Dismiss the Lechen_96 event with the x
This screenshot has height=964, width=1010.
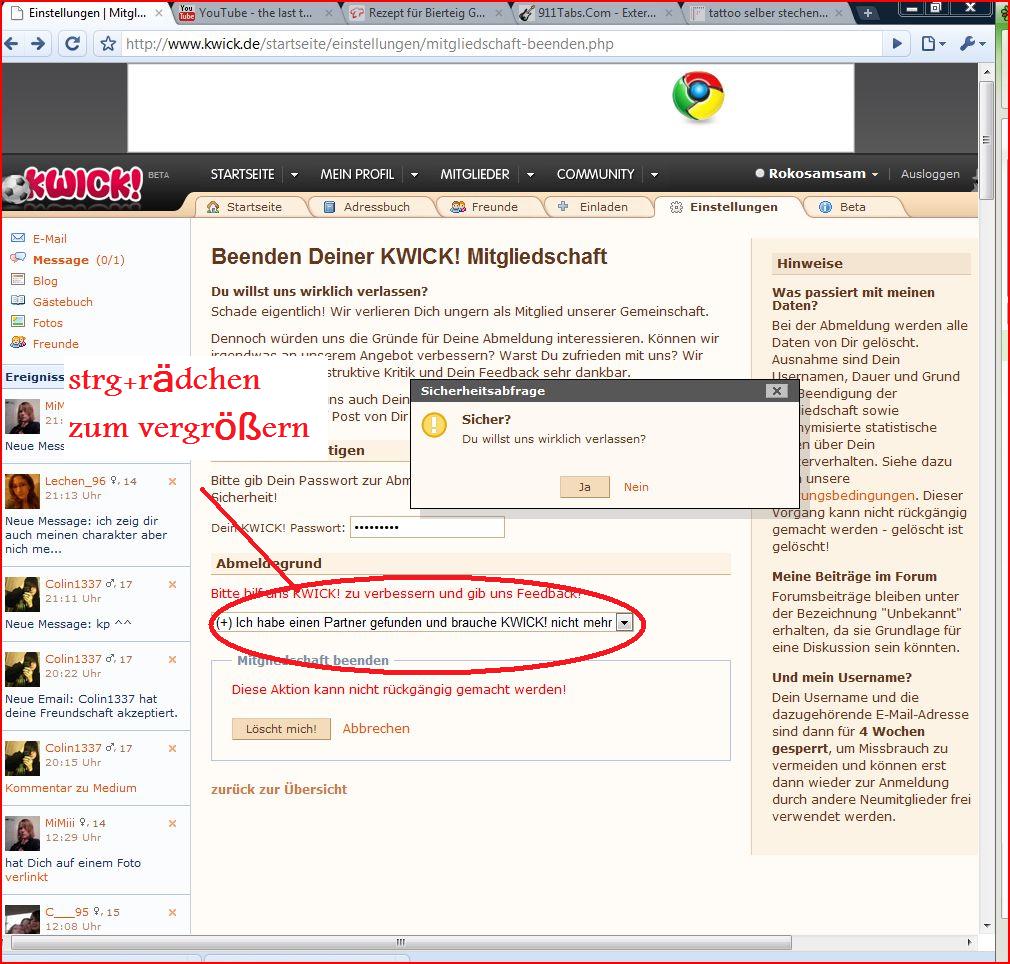coord(172,481)
